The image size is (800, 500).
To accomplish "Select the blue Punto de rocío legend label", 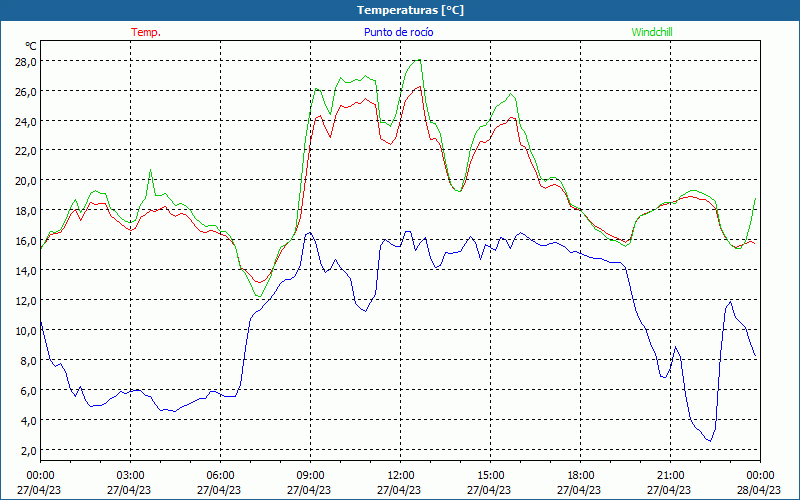I will (399, 32).
